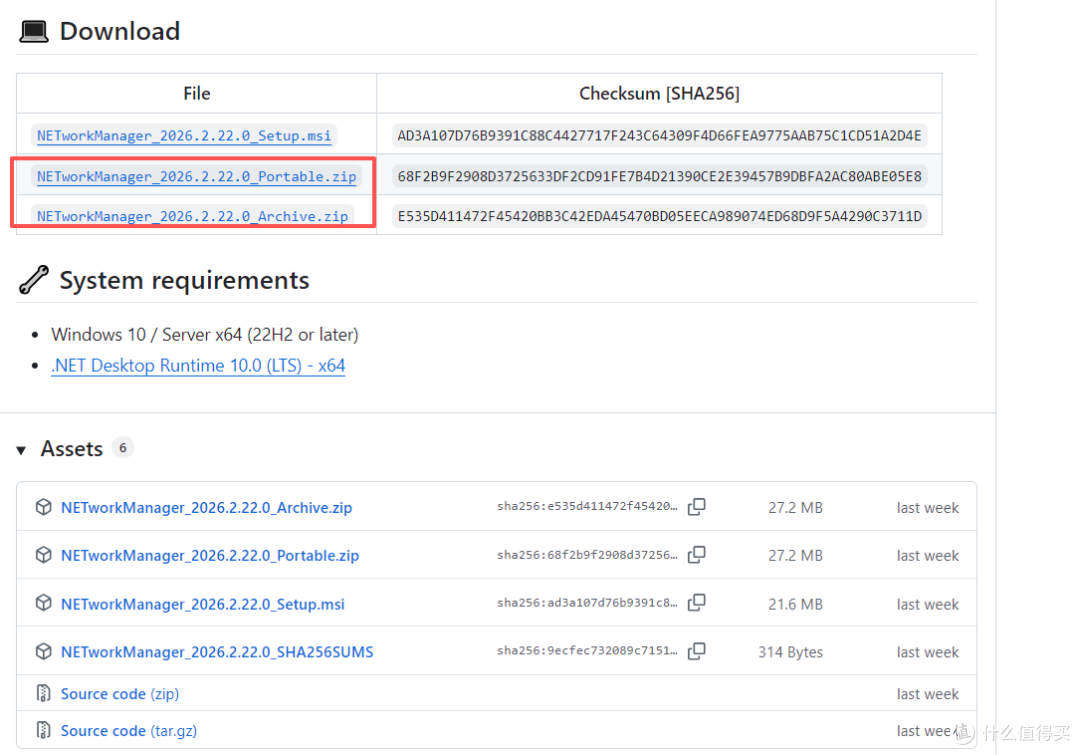Copy sha256 of Setup.msi asset
Viewport: 1080px width, 755px height.
click(696, 603)
